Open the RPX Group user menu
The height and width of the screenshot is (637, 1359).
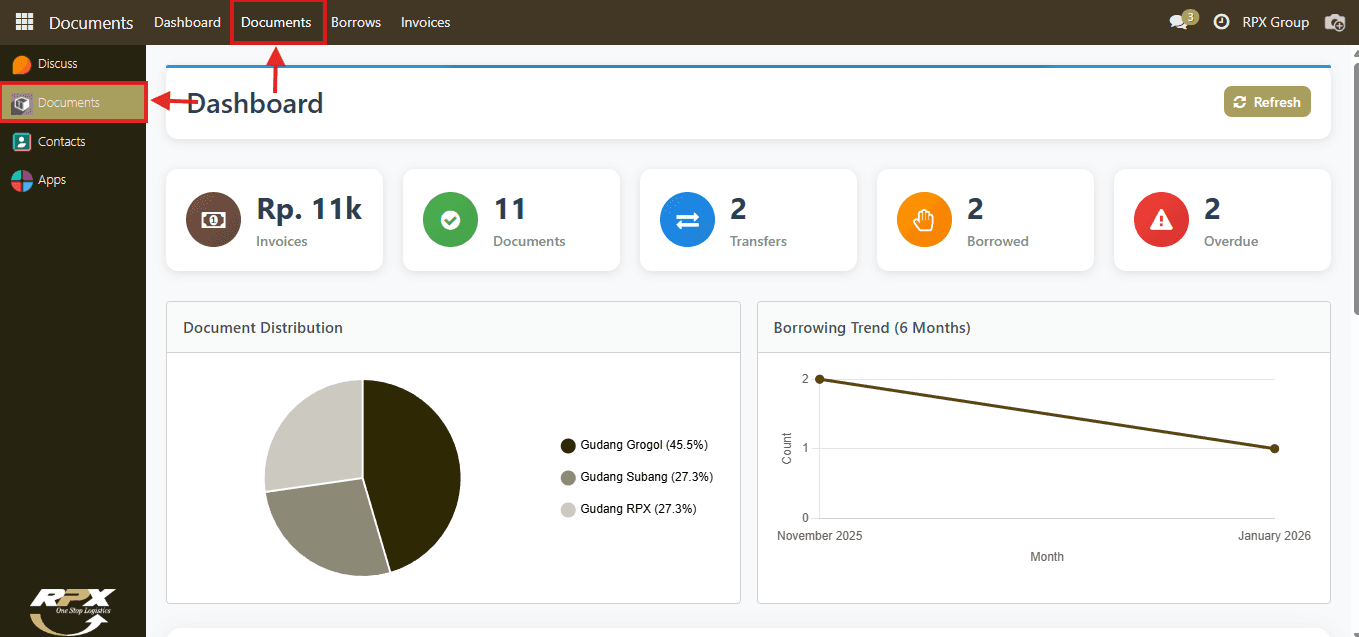[x=1275, y=22]
